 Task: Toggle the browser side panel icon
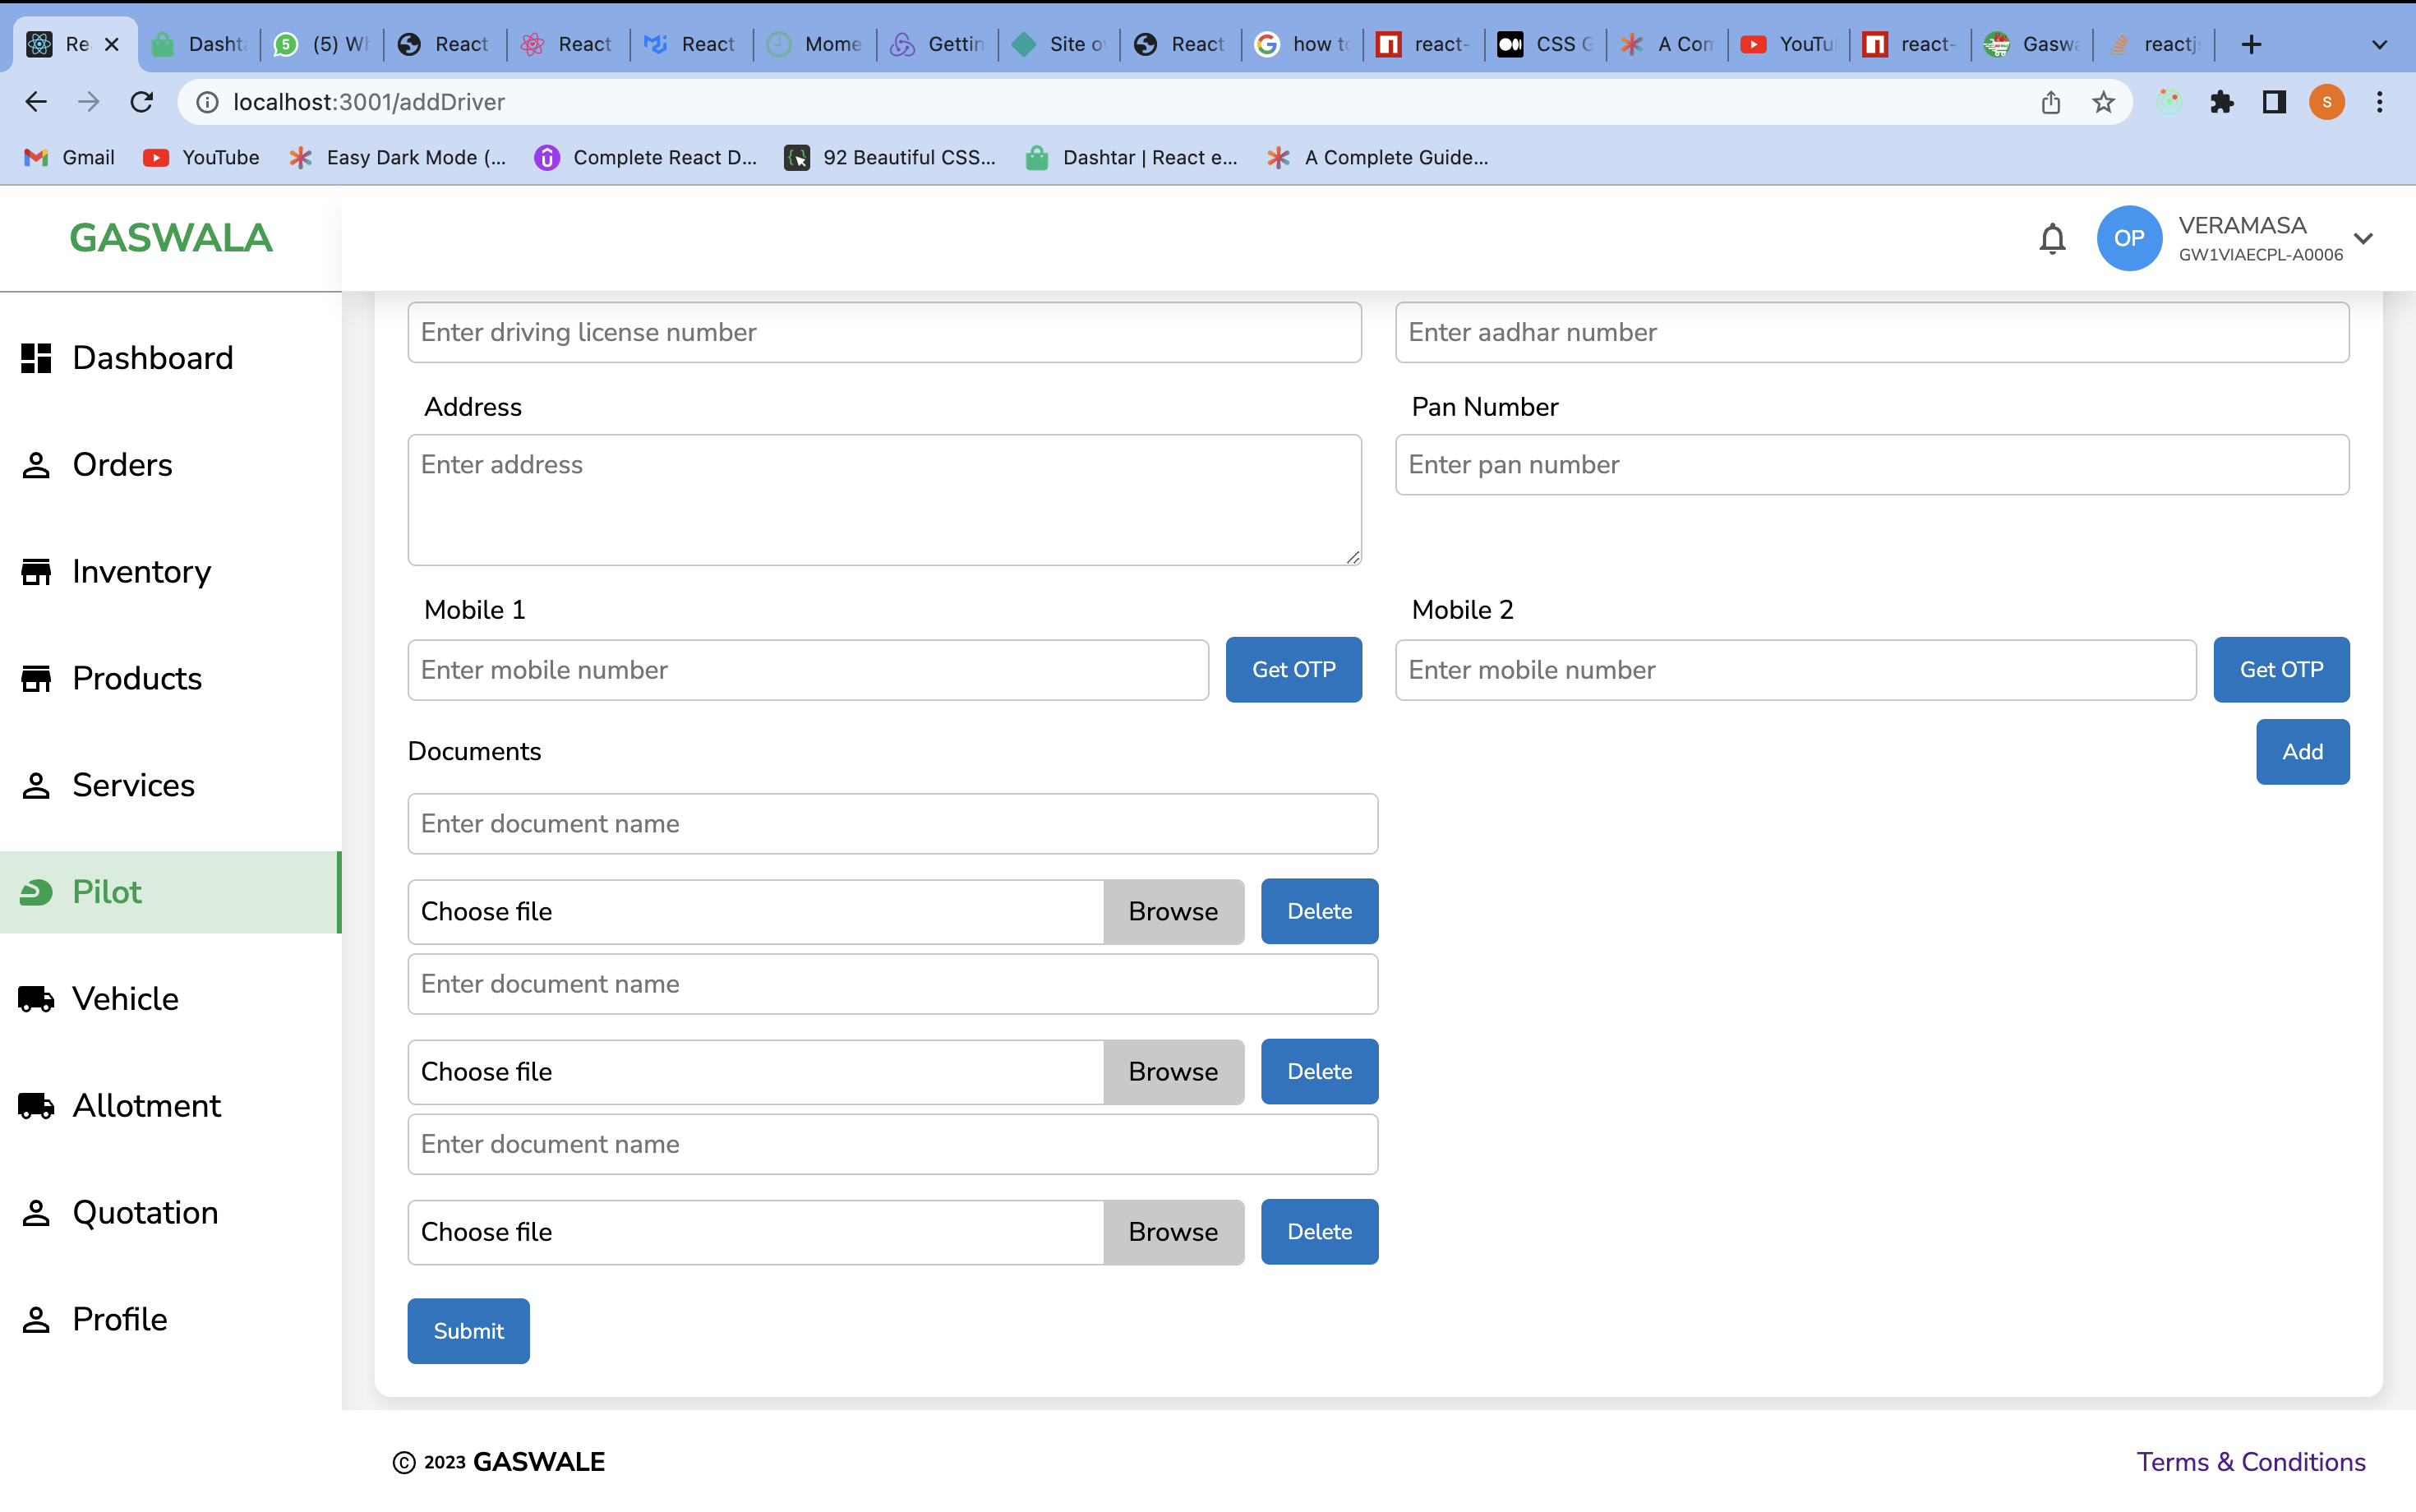point(2274,102)
